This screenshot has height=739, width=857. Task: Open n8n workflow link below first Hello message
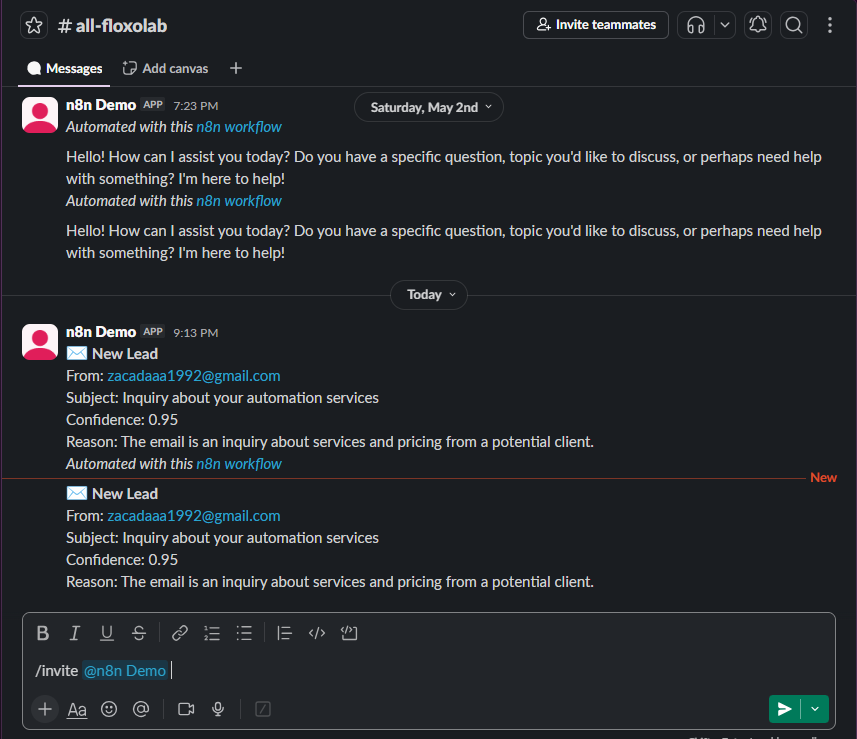(x=239, y=201)
